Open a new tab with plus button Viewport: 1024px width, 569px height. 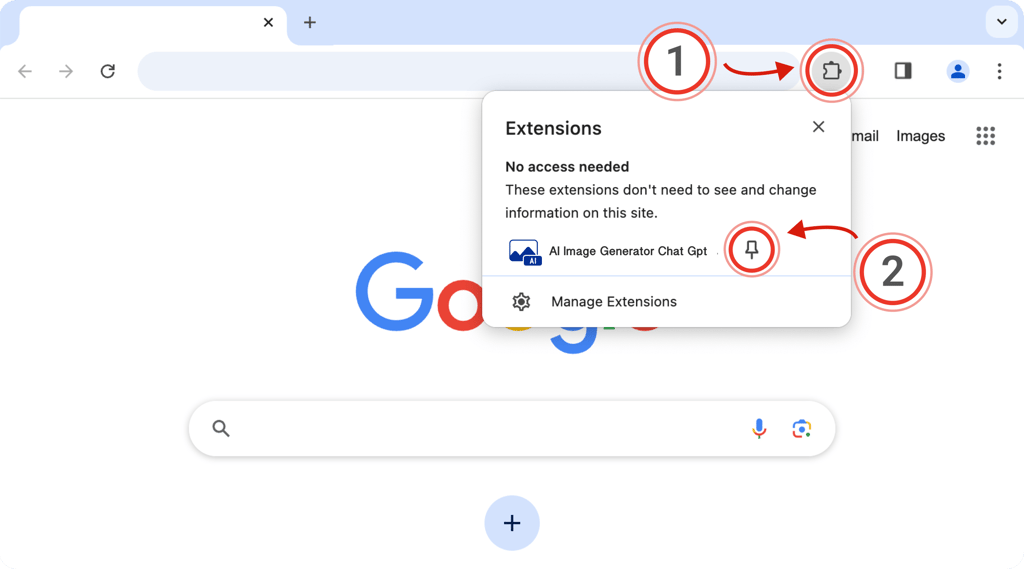(x=310, y=22)
